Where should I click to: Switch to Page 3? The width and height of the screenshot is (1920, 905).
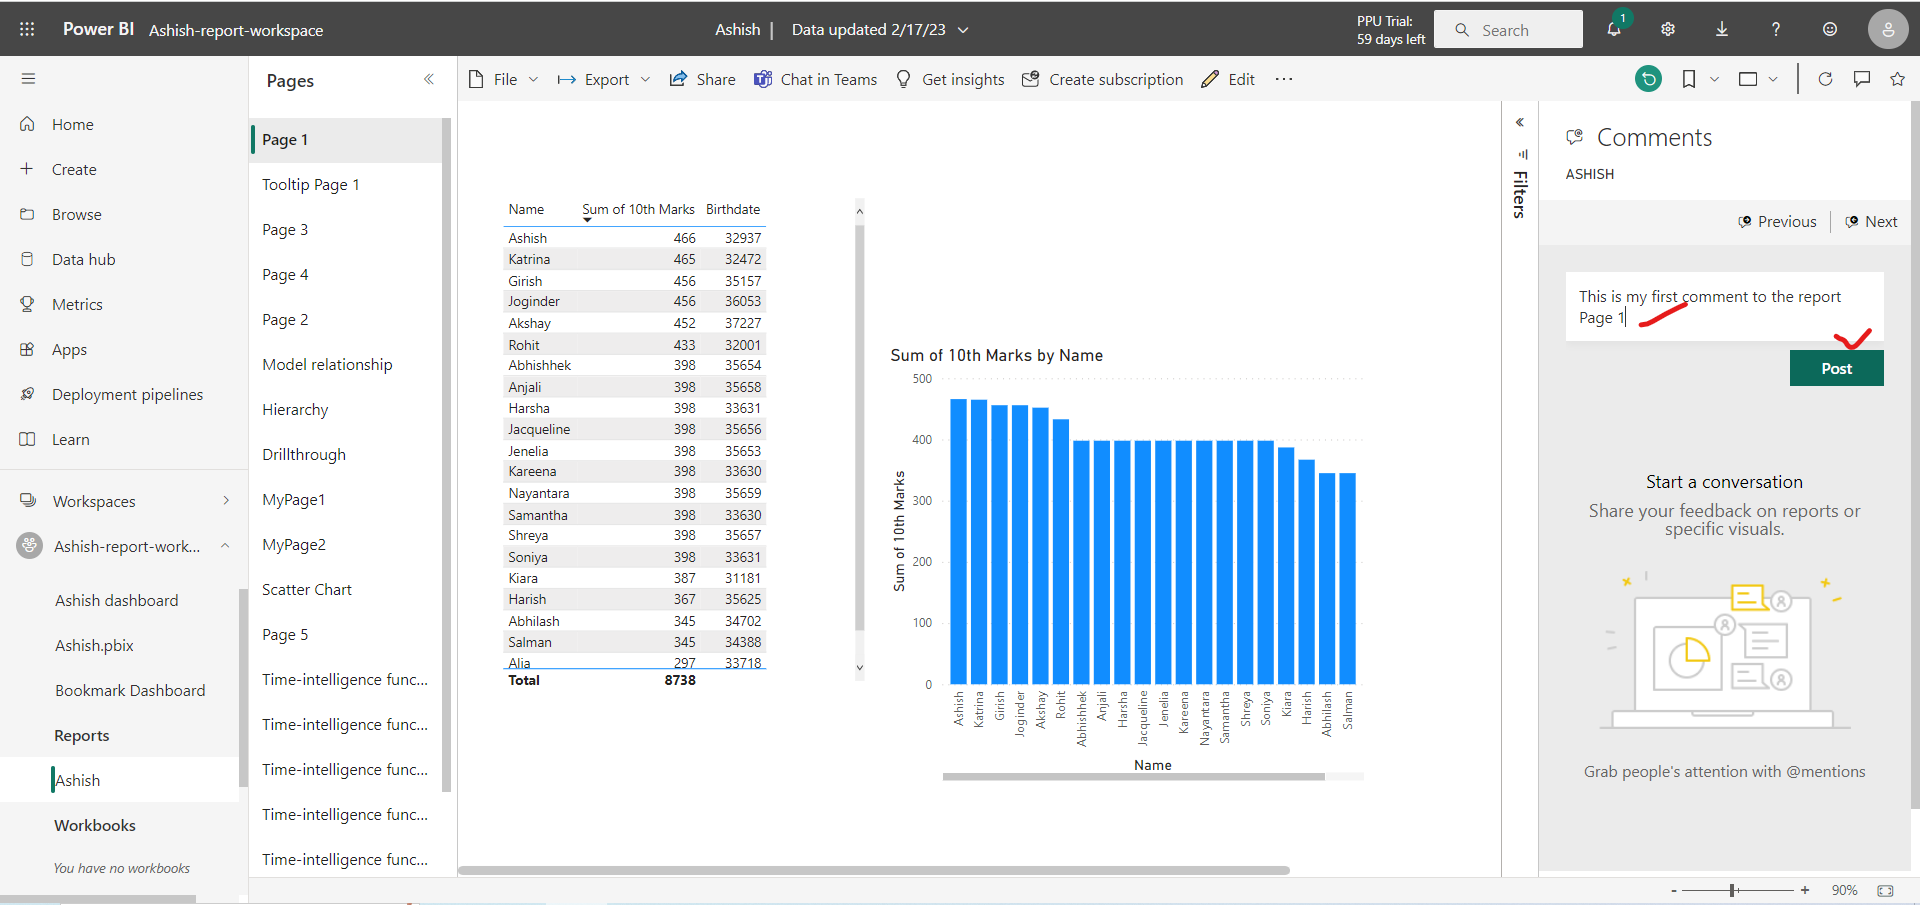coord(285,229)
